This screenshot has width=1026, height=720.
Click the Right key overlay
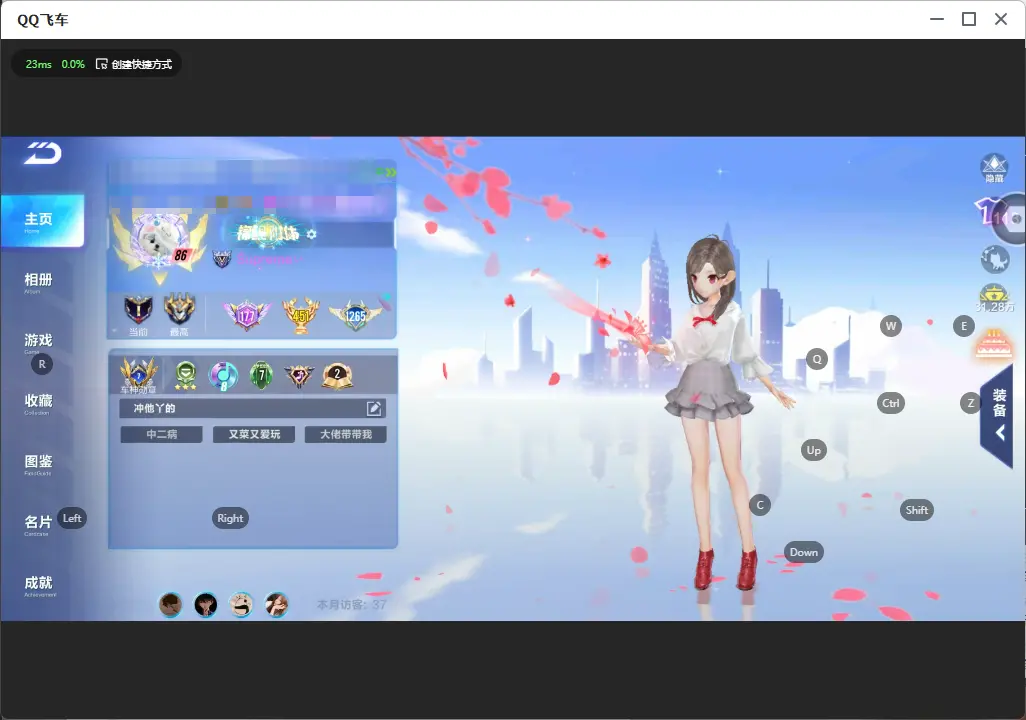point(230,518)
